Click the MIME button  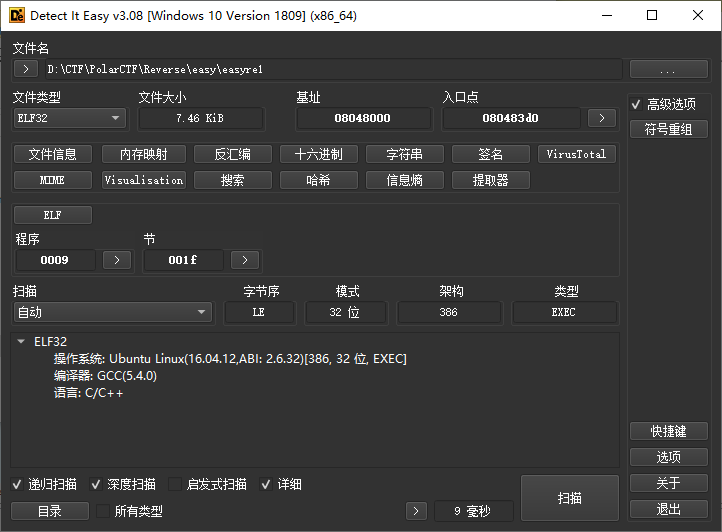[x=53, y=180]
